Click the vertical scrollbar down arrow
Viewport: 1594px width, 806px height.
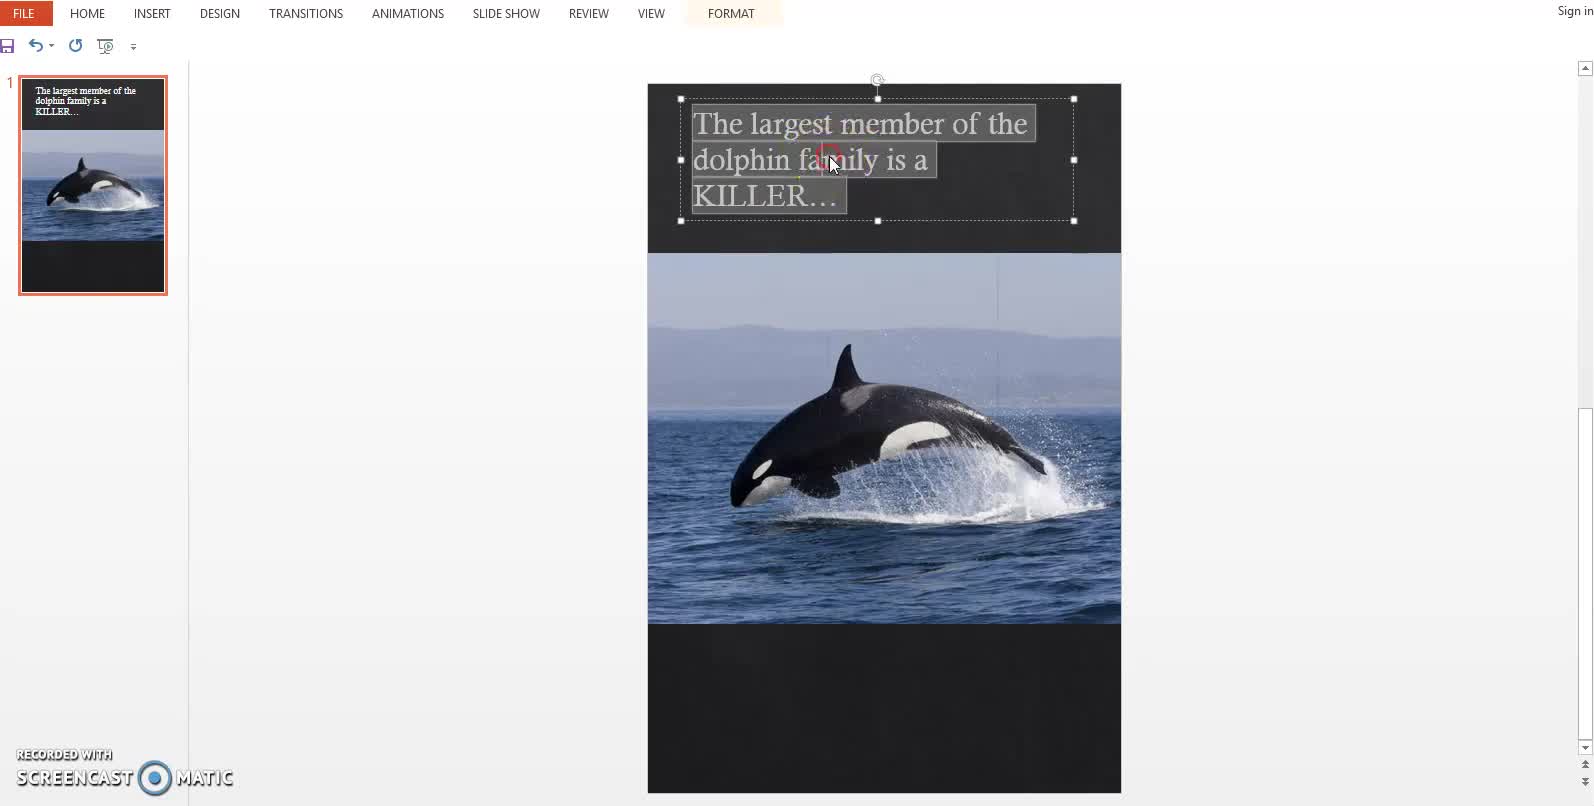point(1585,748)
